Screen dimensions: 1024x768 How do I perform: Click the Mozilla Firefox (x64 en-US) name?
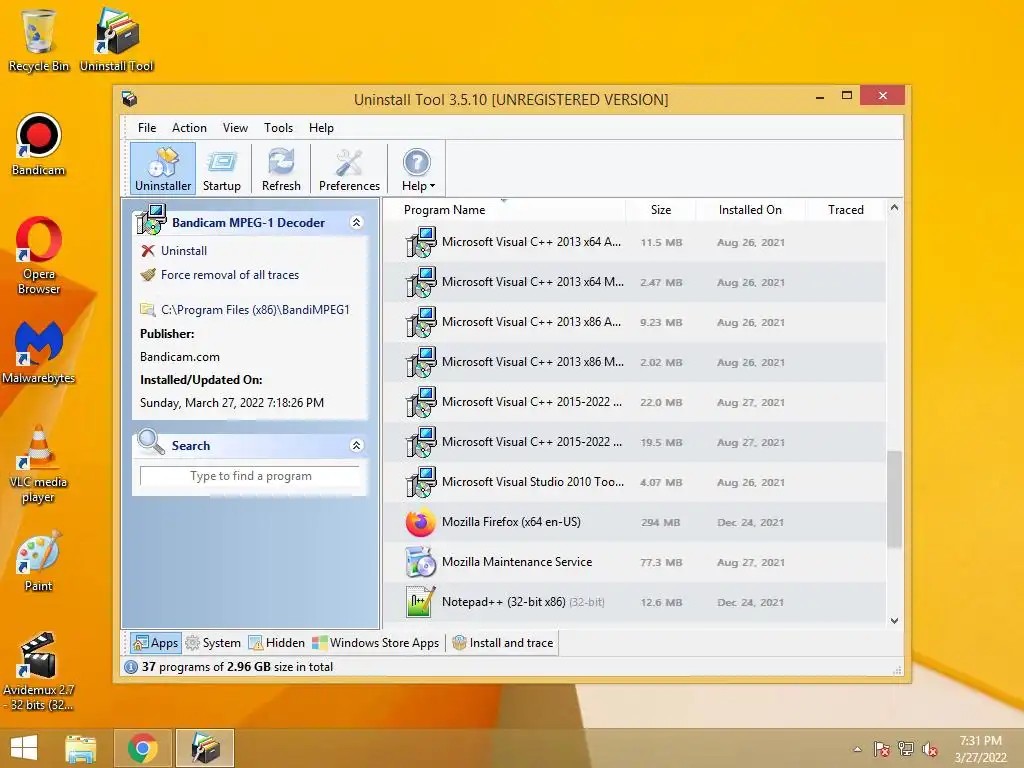tap(511, 522)
